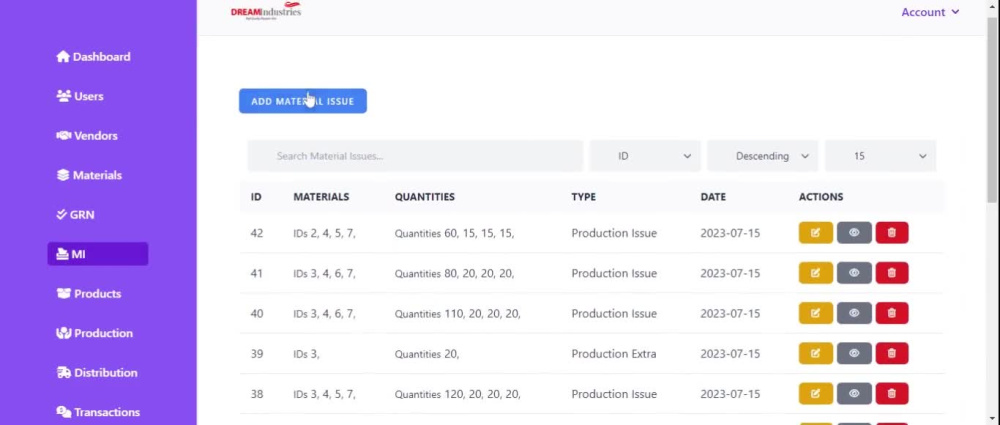
Task: Select text 'Quantities 80, 20, 20, 20,'
Action: (454, 273)
